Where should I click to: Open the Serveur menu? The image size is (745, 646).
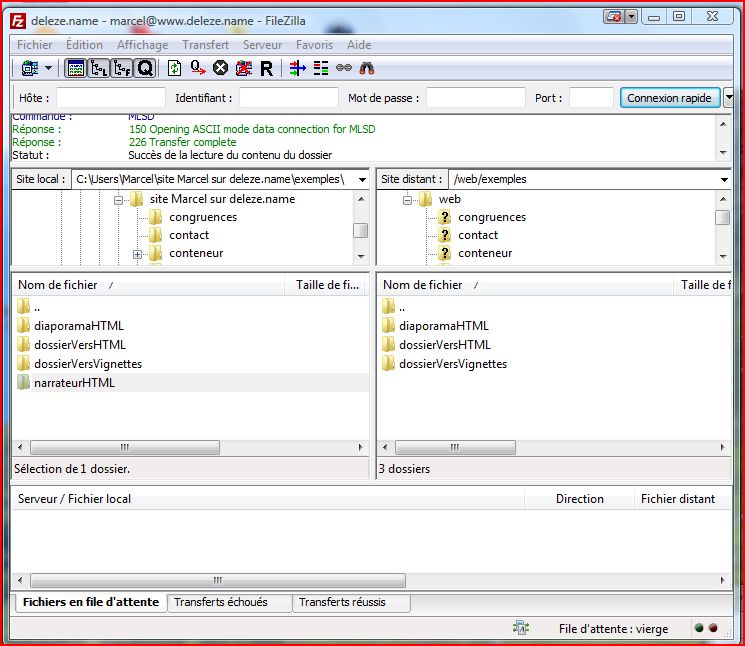pyautogui.click(x=262, y=45)
